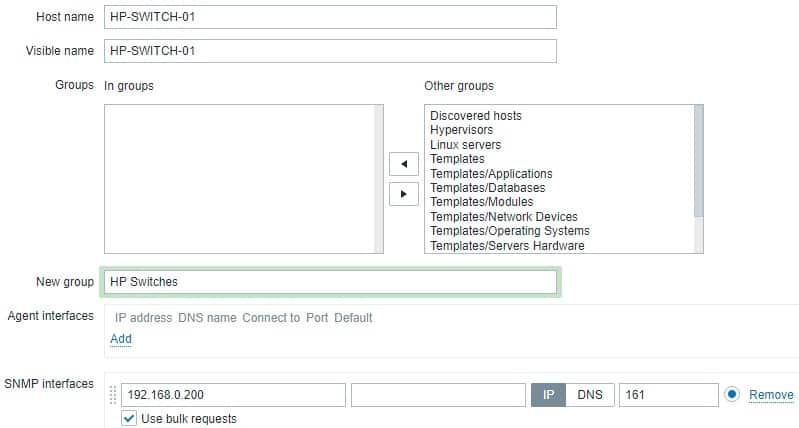The width and height of the screenshot is (799, 428).
Task: Remove the SNMP interface
Action: point(771,395)
